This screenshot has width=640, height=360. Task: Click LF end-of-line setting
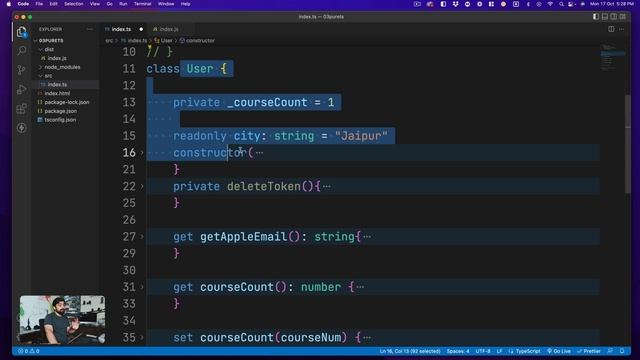[x=499, y=351]
